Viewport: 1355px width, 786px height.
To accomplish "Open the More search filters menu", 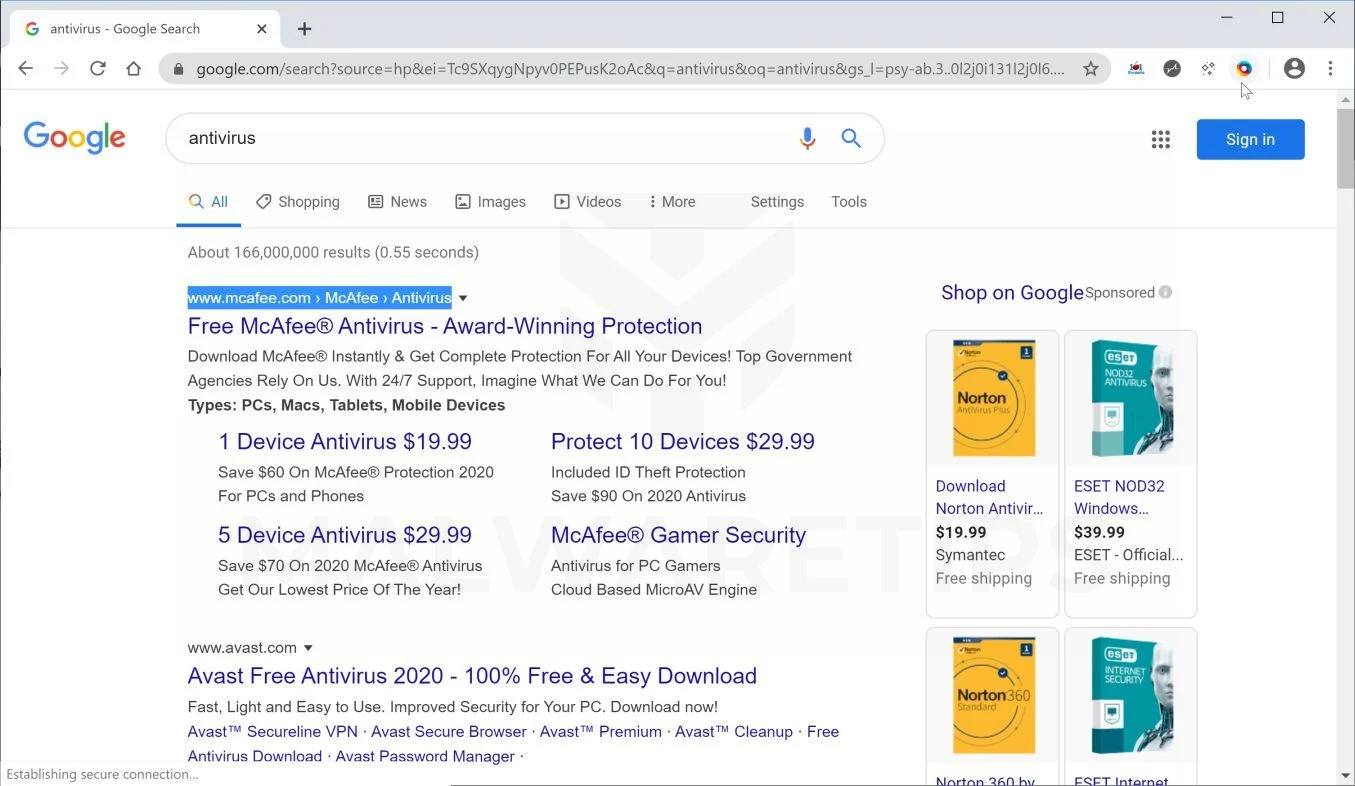I will coord(672,202).
